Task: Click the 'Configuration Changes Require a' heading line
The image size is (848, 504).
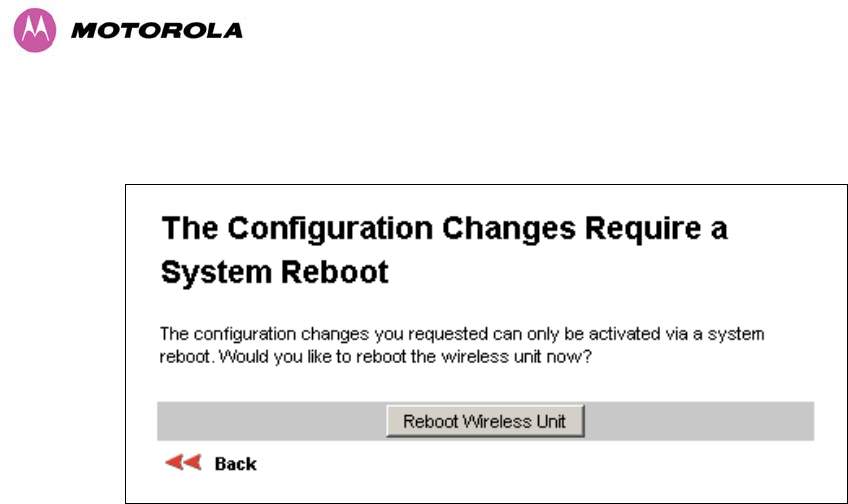Action: (444, 229)
